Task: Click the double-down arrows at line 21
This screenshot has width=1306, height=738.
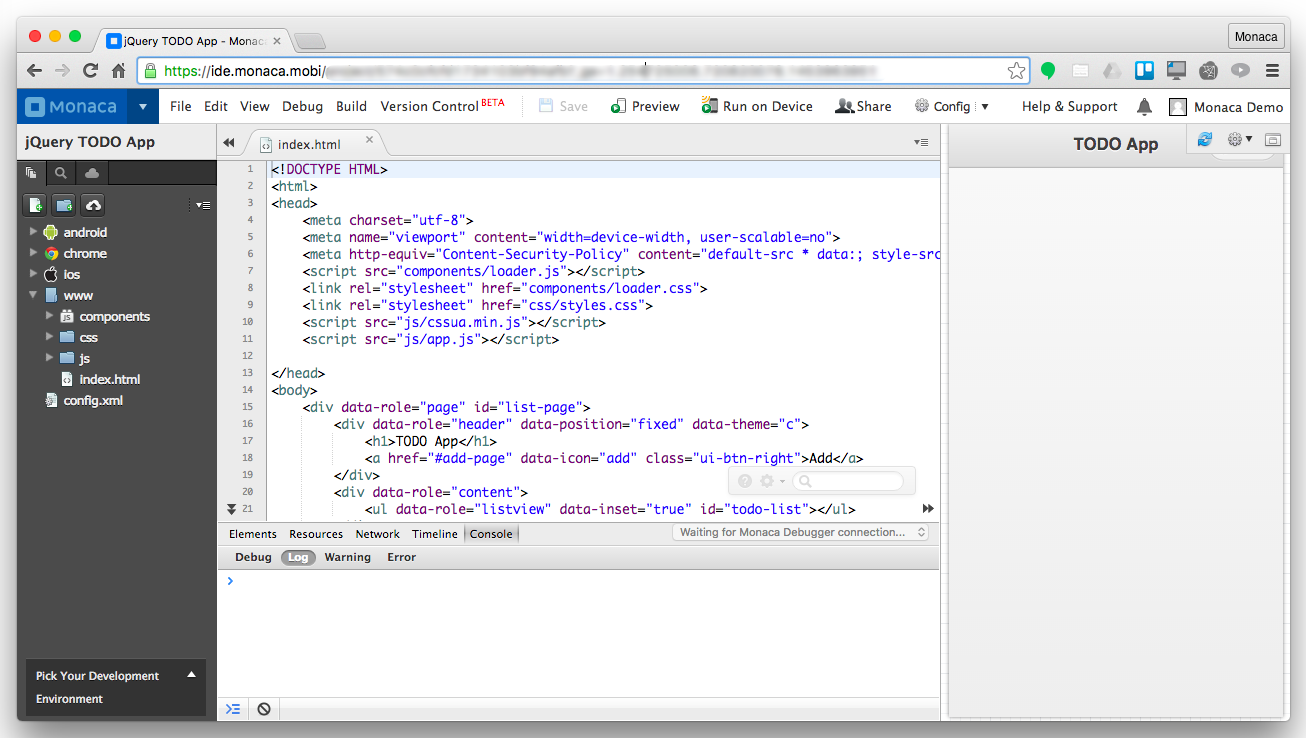Action: point(232,509)
